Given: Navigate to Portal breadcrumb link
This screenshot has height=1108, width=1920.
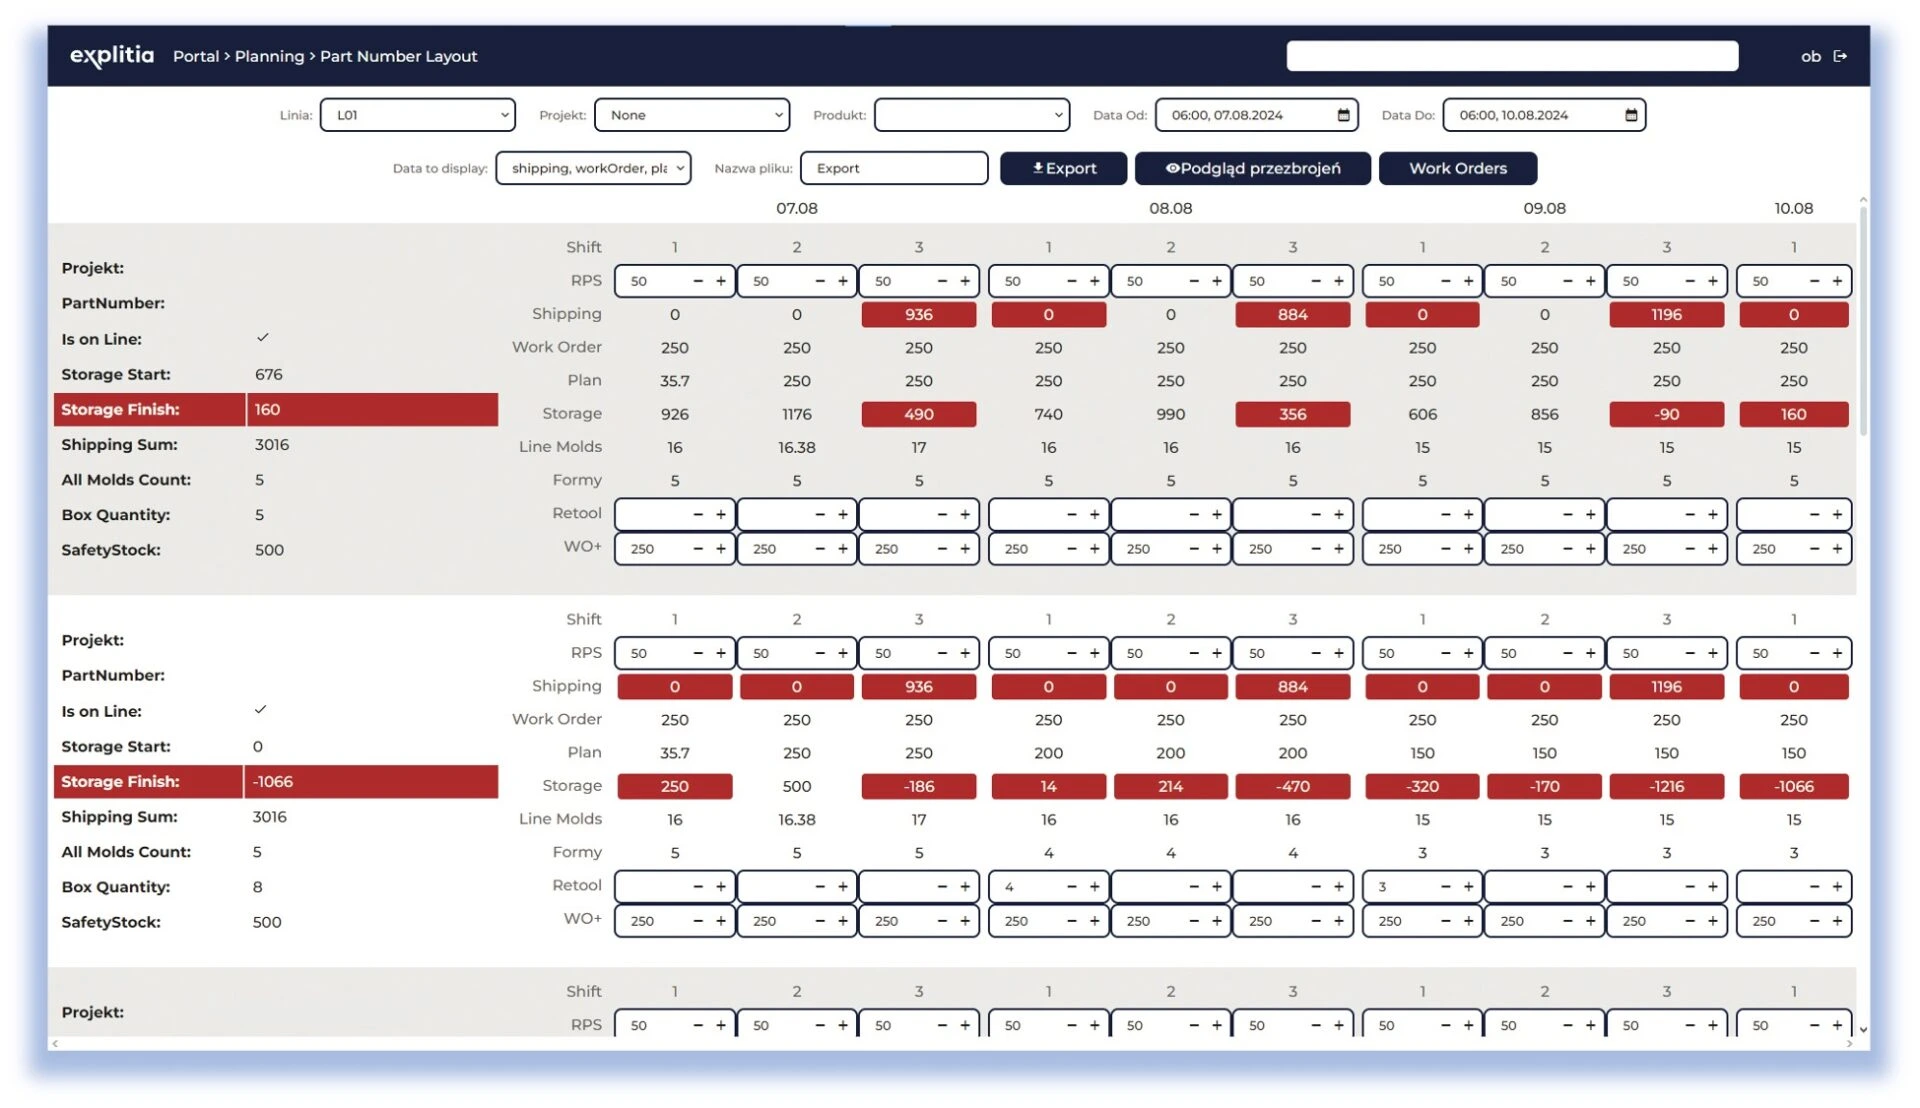Looking at the screenshot, I should 195,56.
